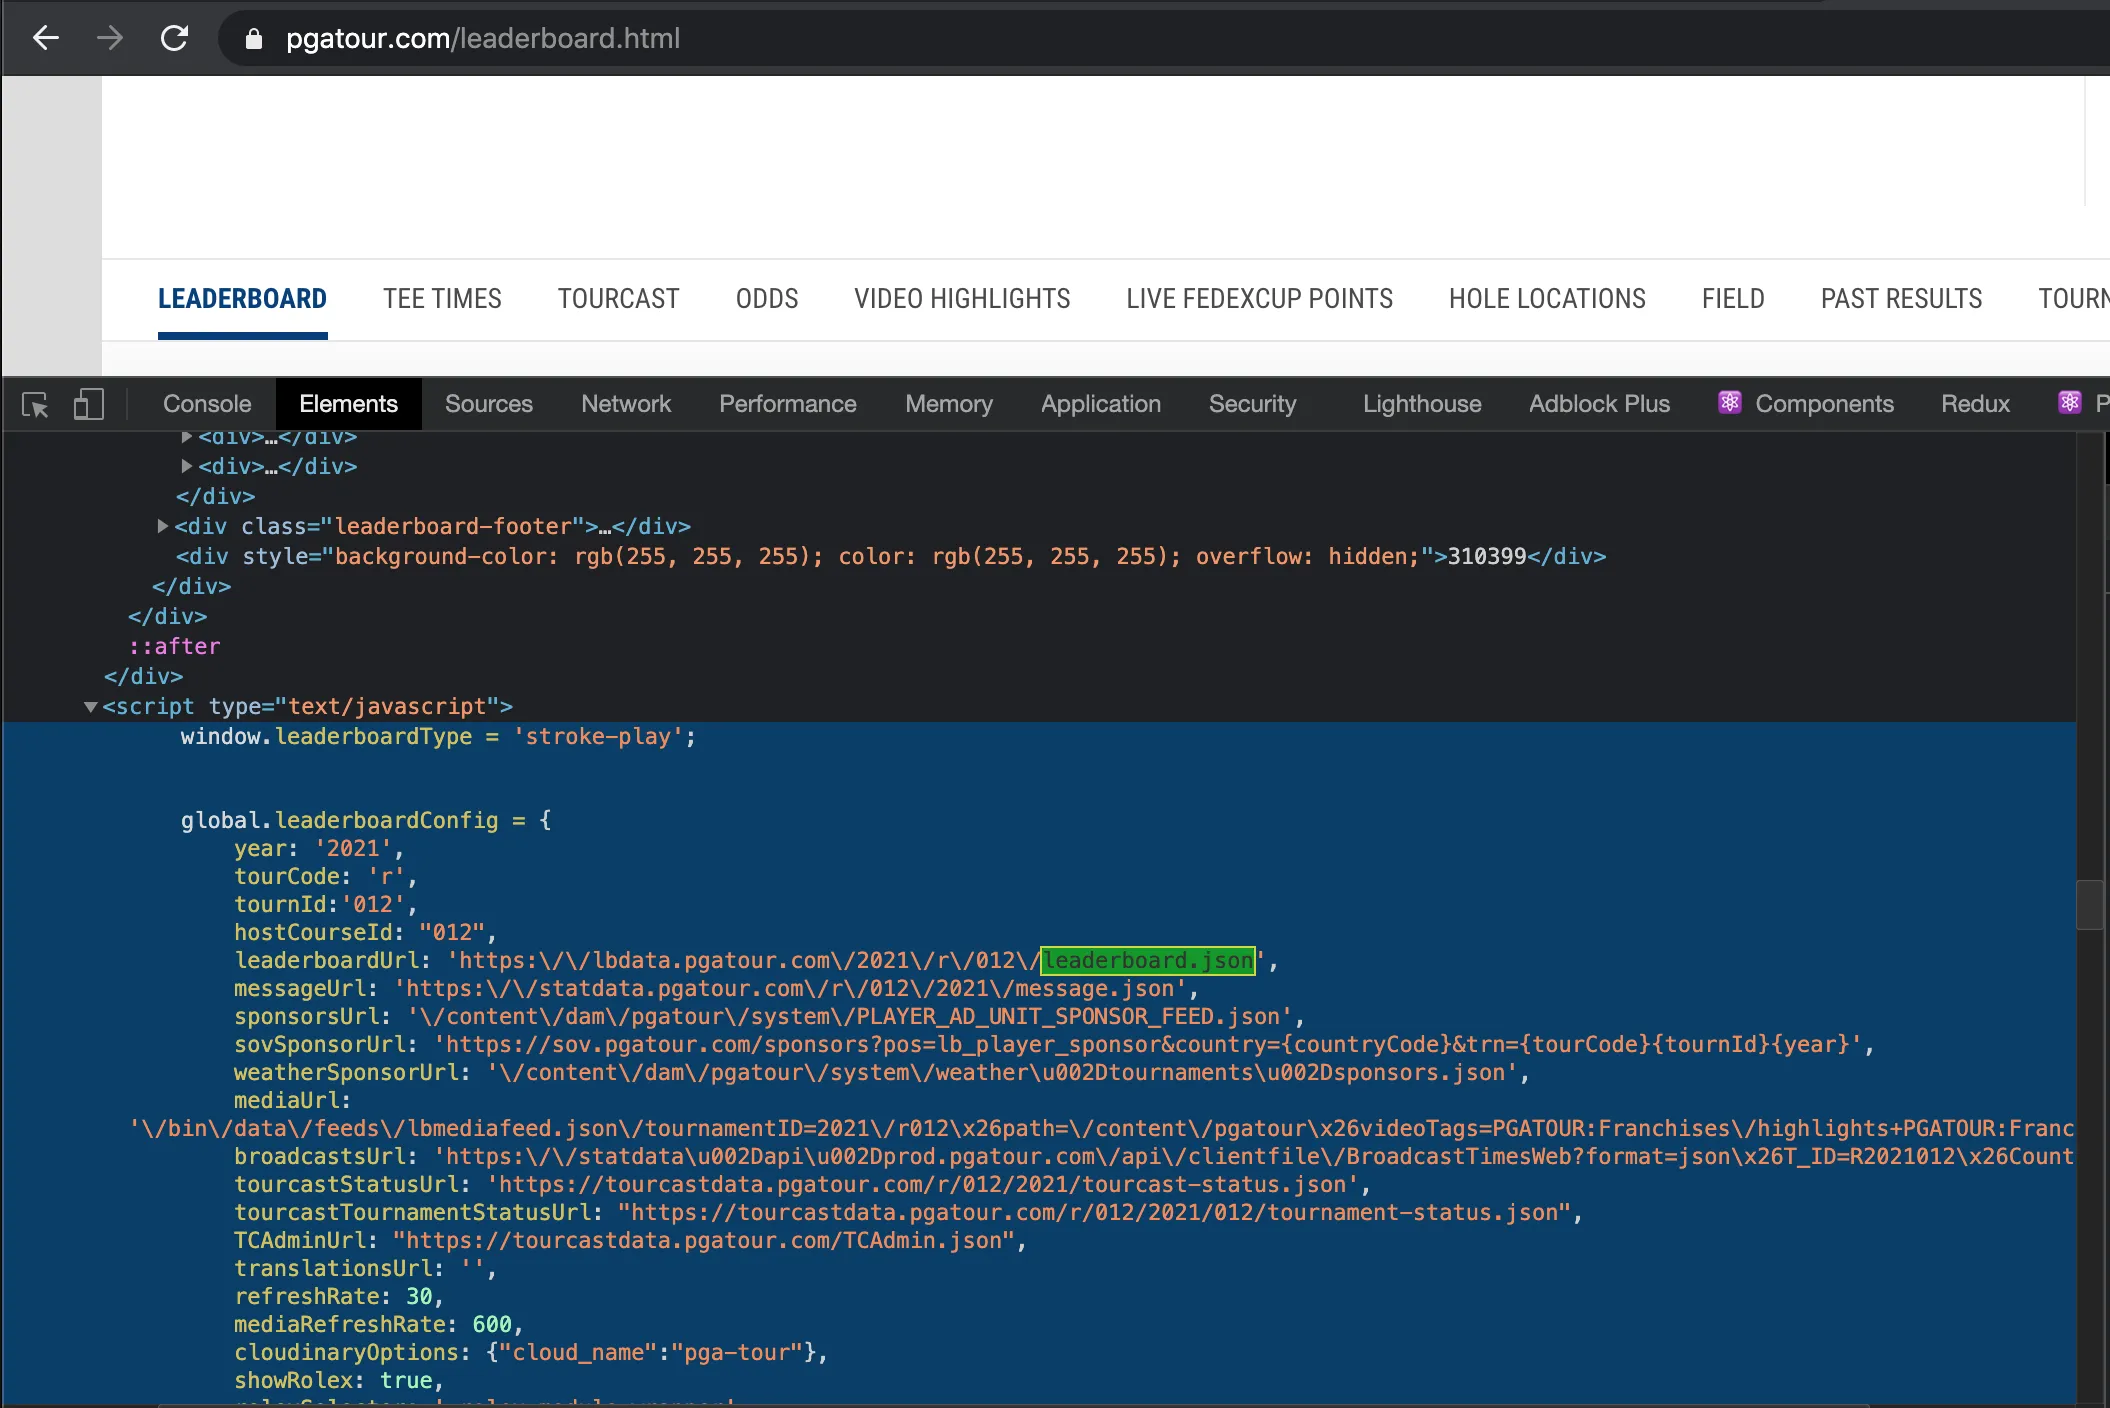Image resolution: width=2110 pixels, height=1408 pixels.
Task: Activate the inspect element picker icon
Action: 35,404
